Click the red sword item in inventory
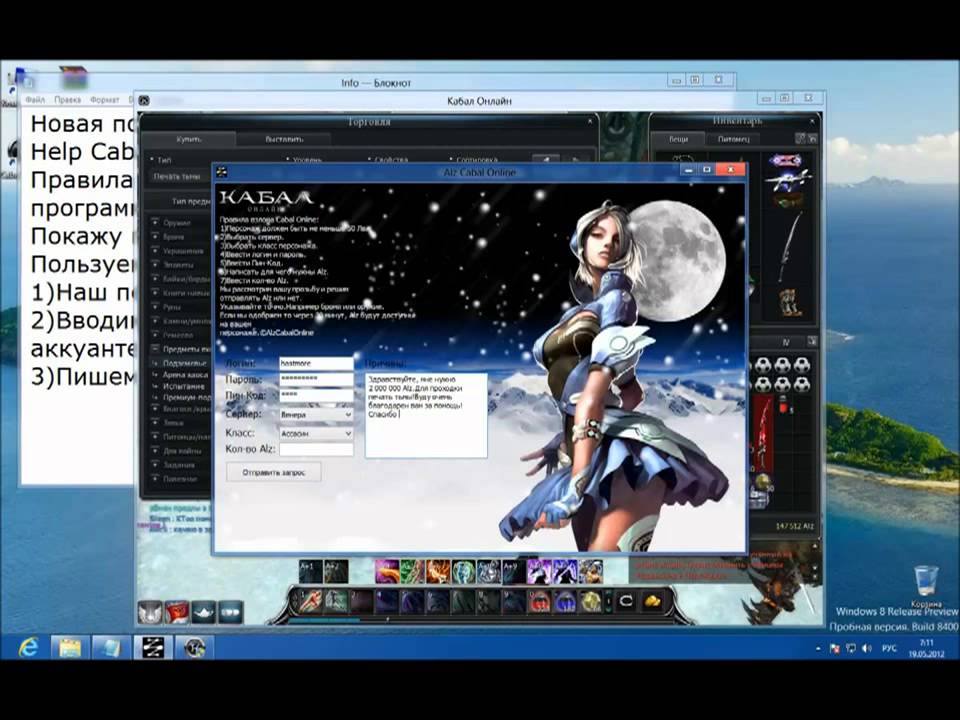Viewport: 960px width, 720px height. point(763,433)
